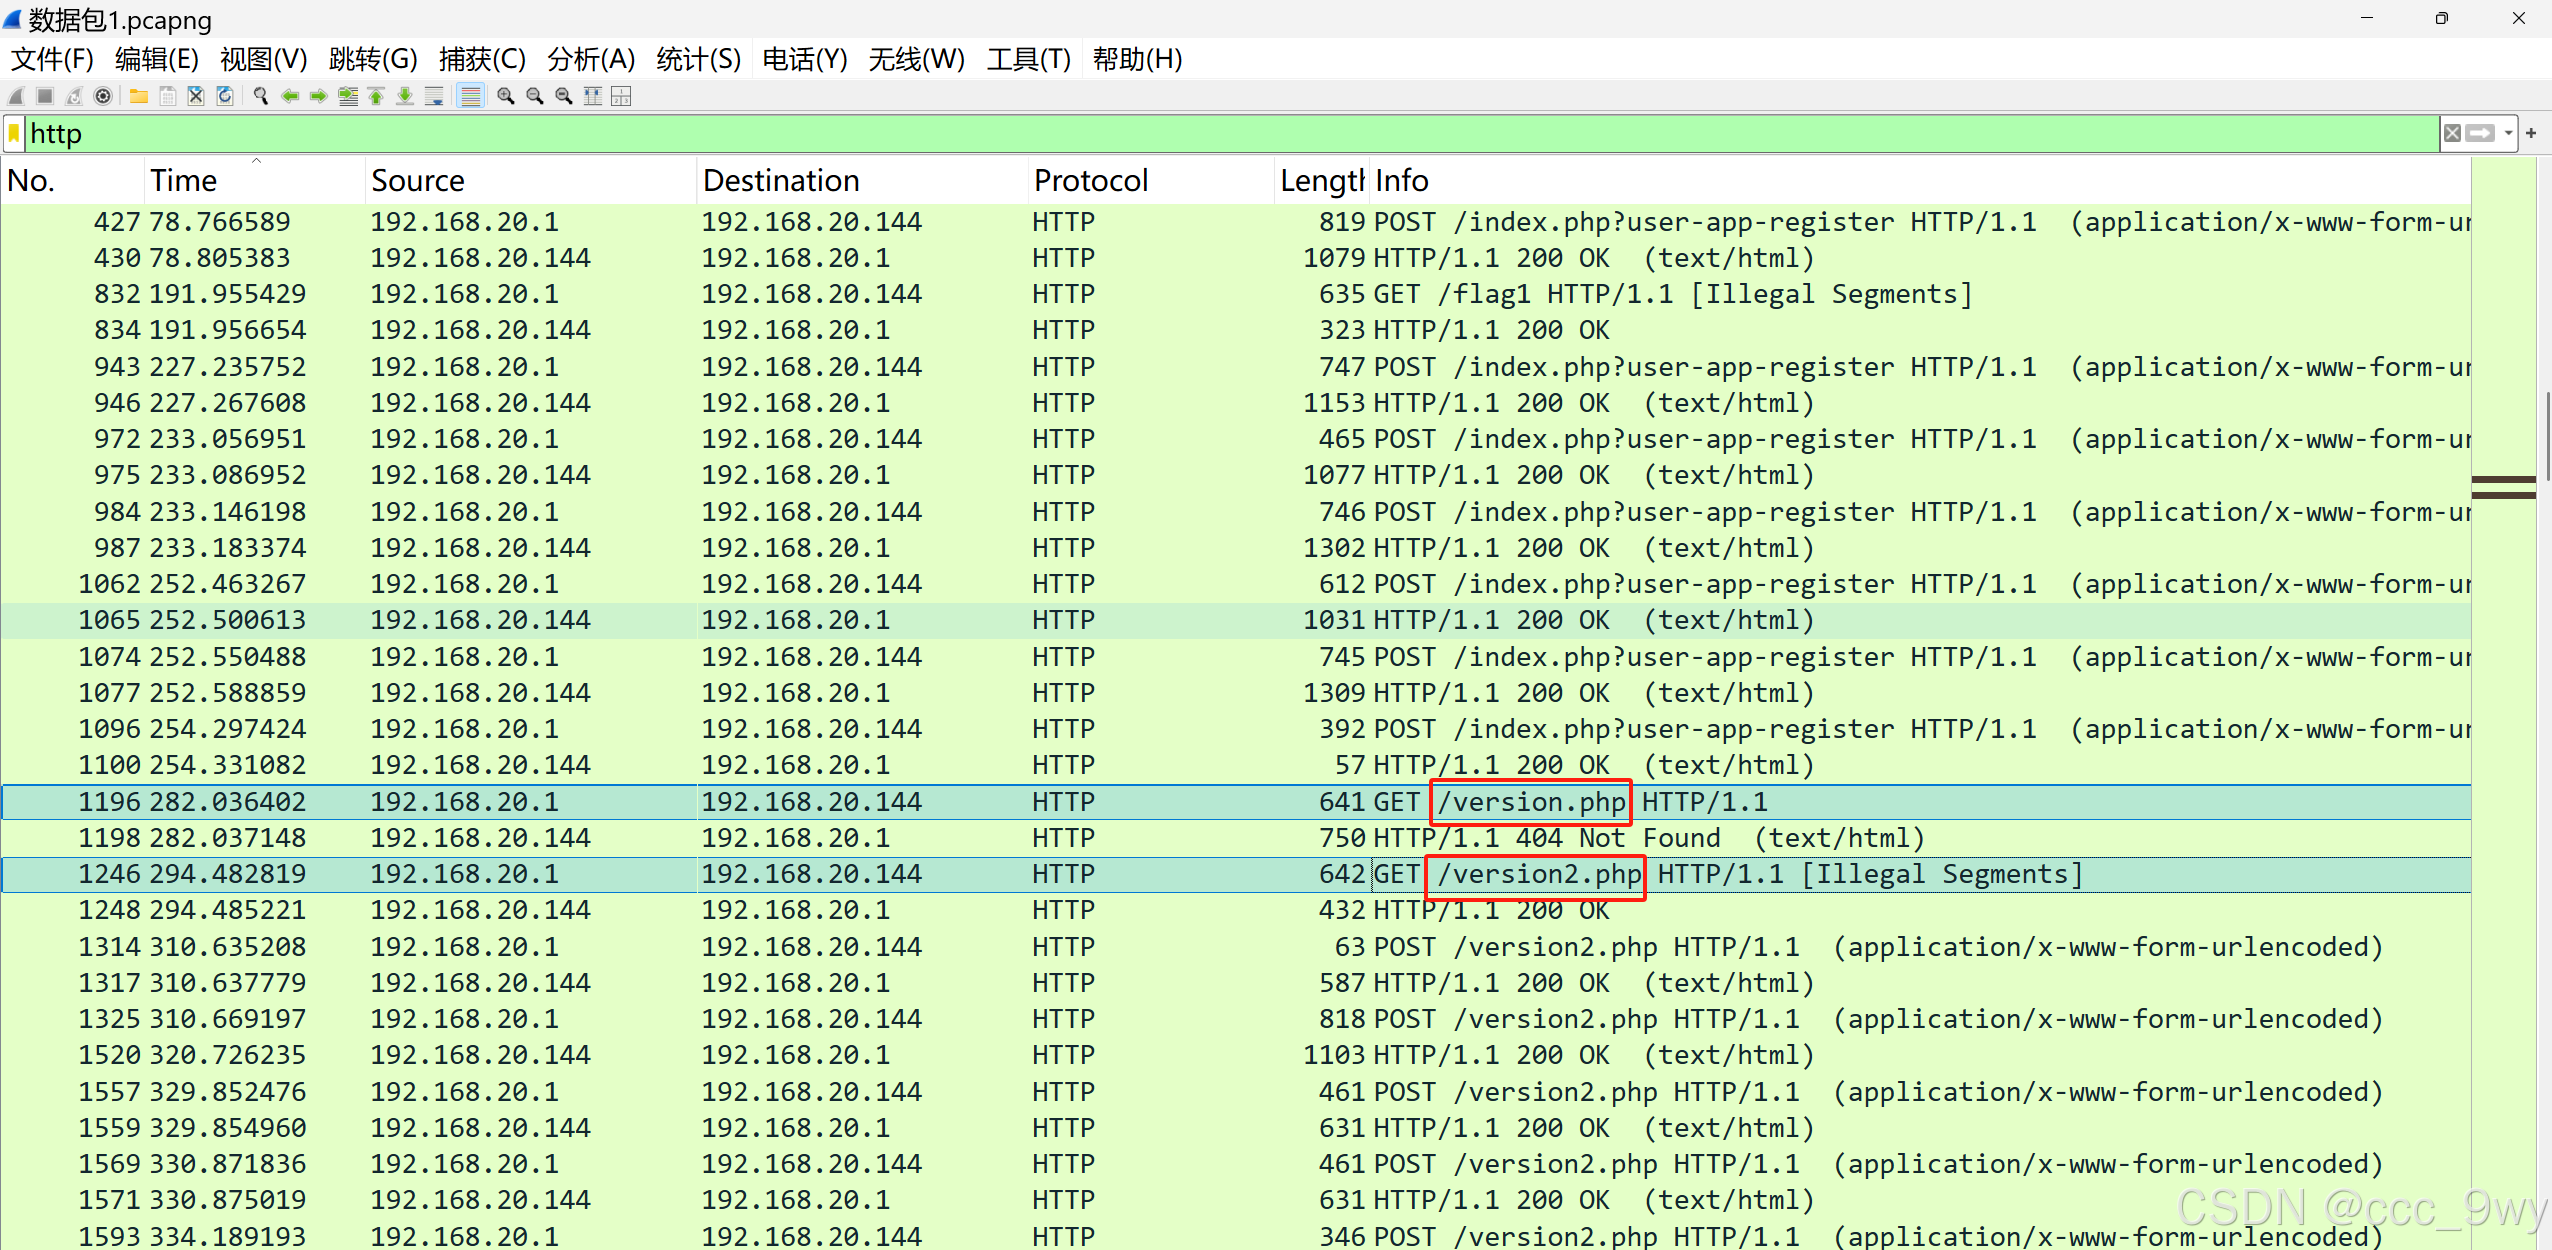
Task: Click the zoom in magnifier icon
Action: 506,96
